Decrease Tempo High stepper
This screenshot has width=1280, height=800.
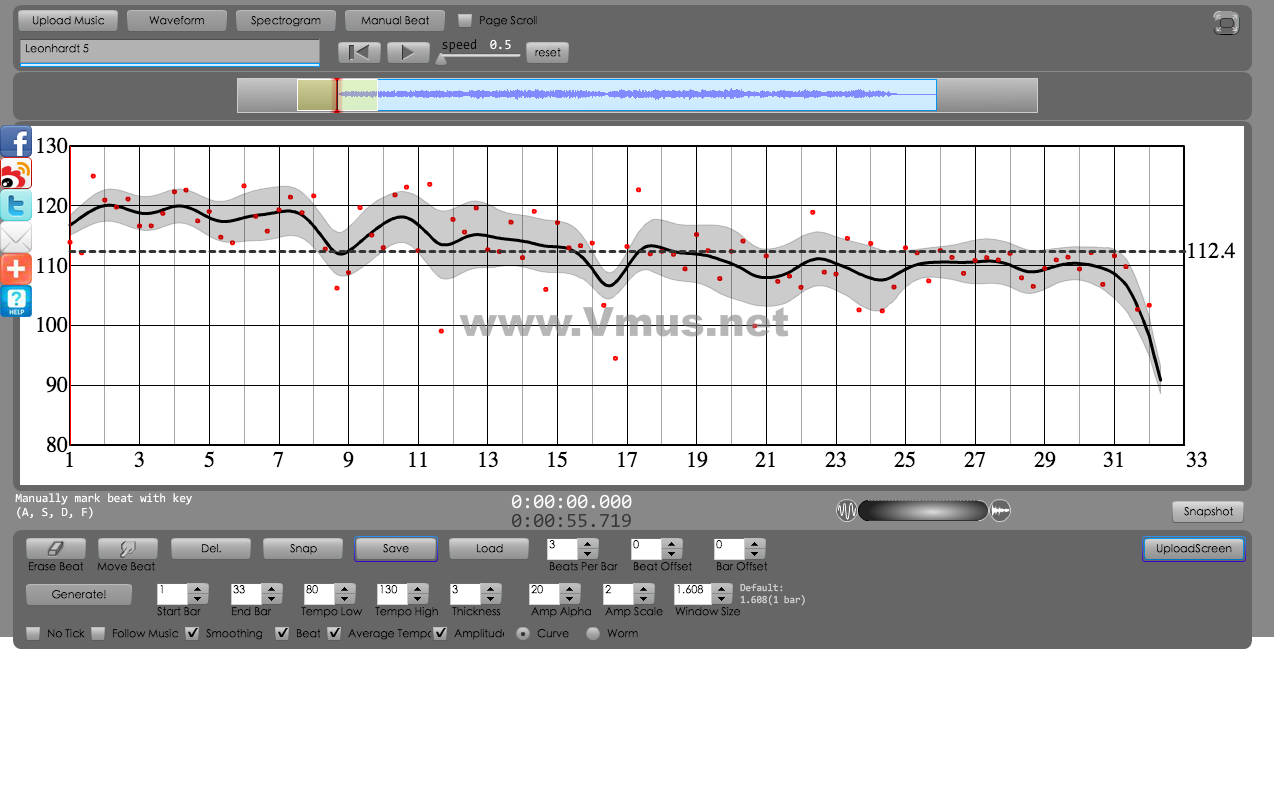click(417, 599)
